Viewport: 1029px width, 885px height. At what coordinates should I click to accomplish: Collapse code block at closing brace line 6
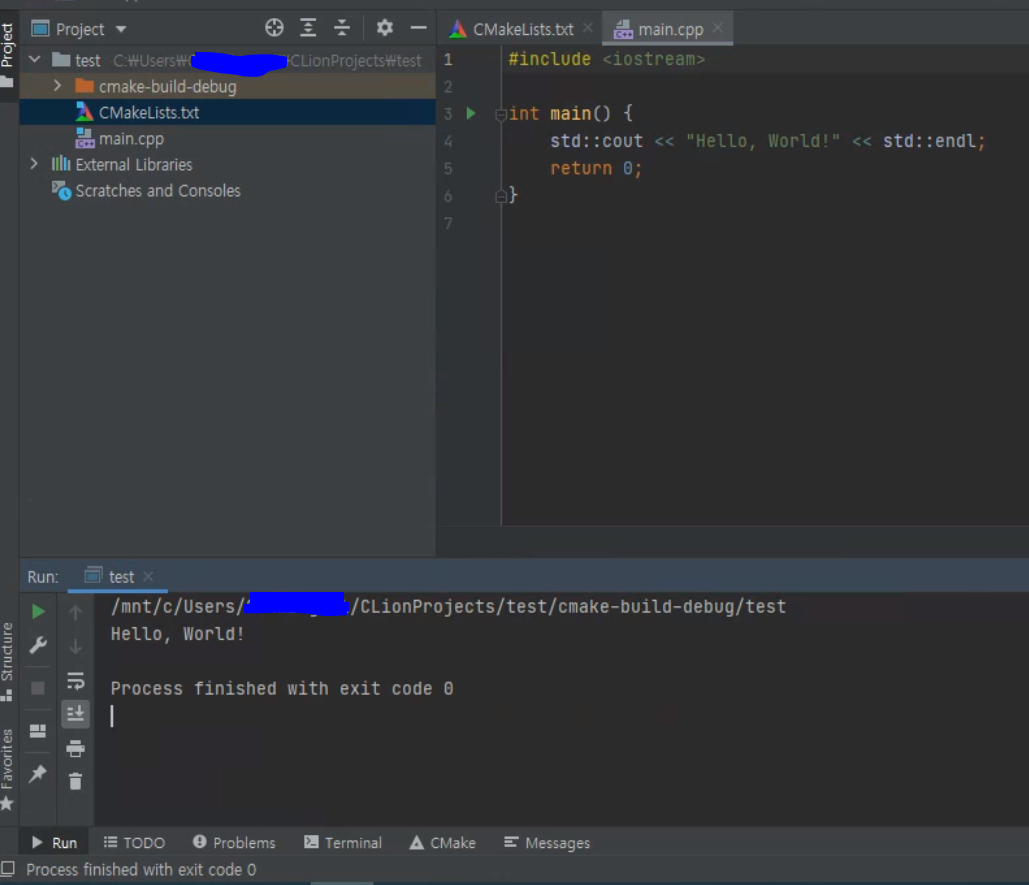click(x=502, y=195)
